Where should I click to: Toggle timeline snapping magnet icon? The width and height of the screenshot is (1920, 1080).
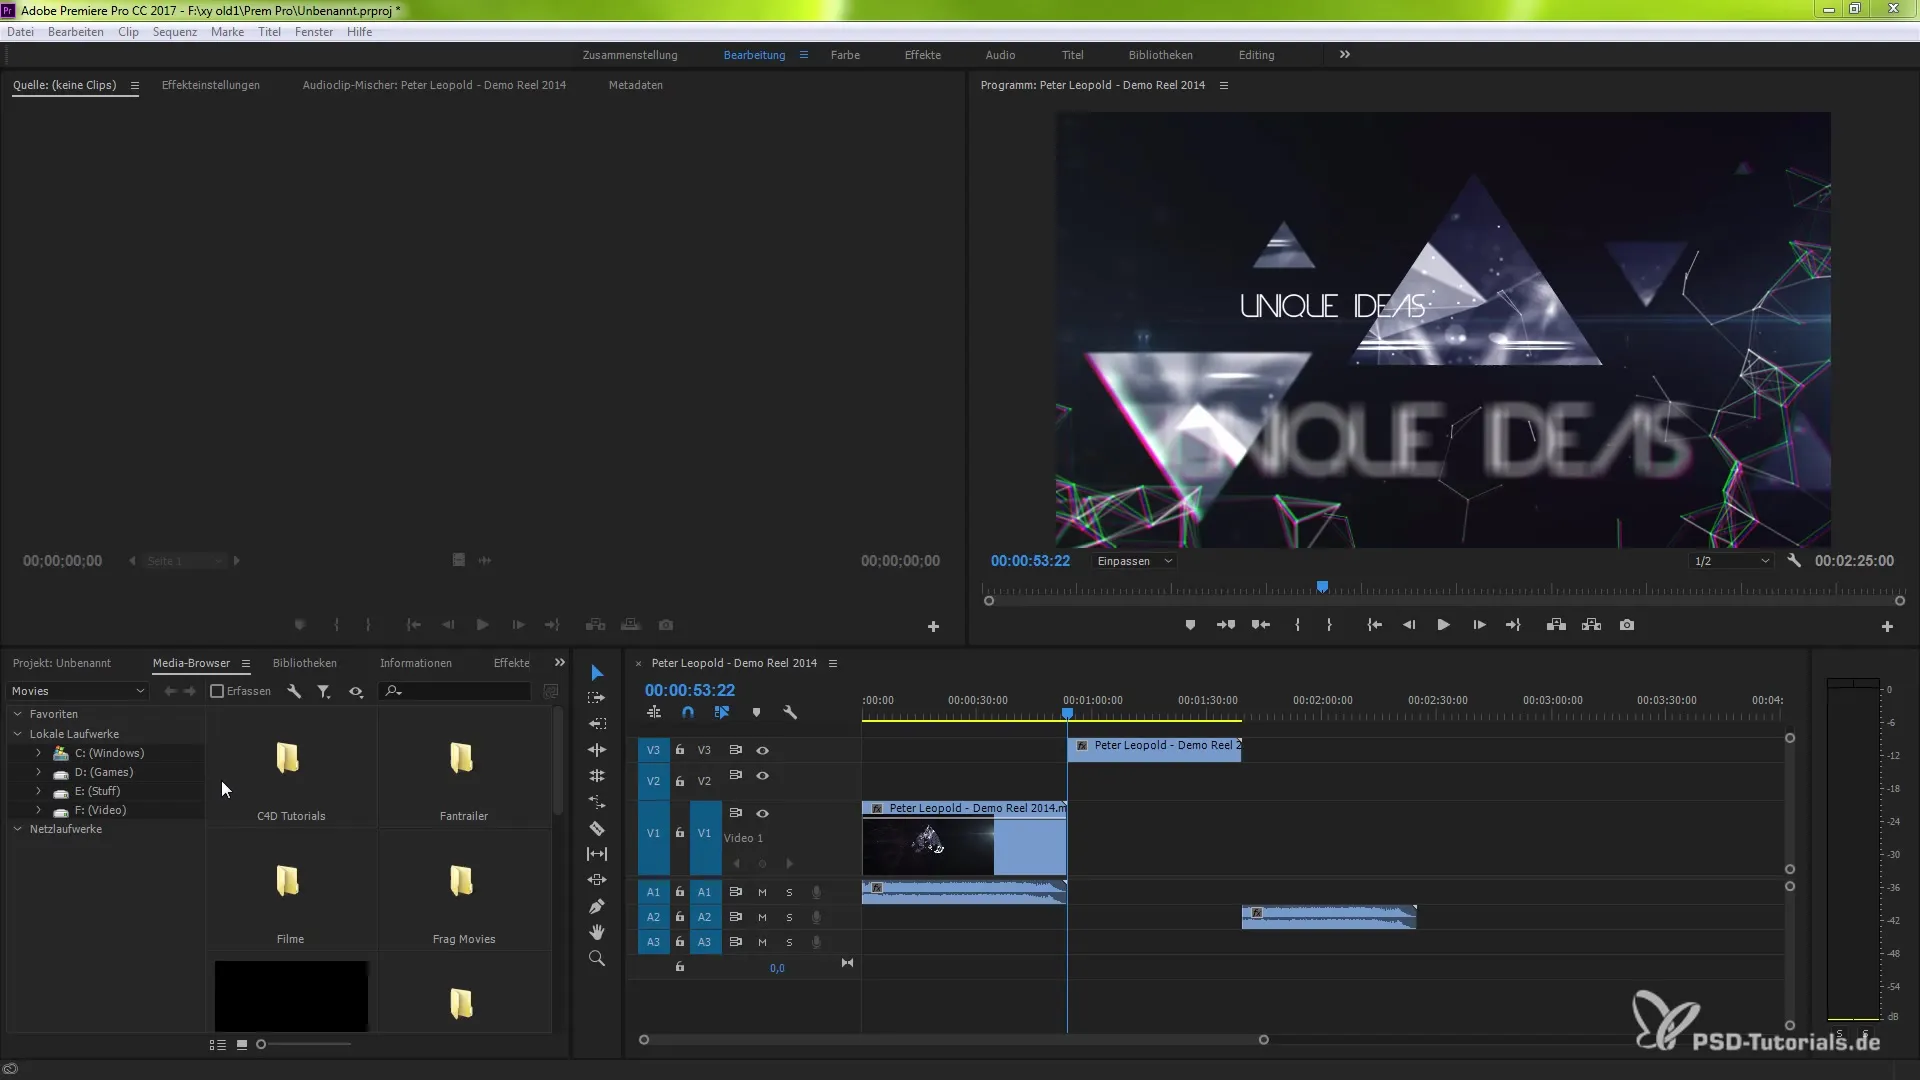click(688, 713)
